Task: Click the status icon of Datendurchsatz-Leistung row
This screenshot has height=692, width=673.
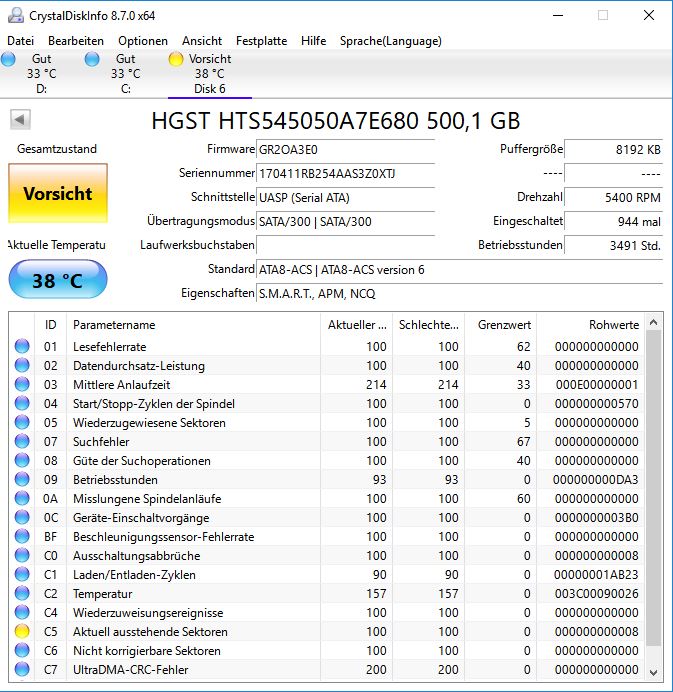Action: pos(22,365)
